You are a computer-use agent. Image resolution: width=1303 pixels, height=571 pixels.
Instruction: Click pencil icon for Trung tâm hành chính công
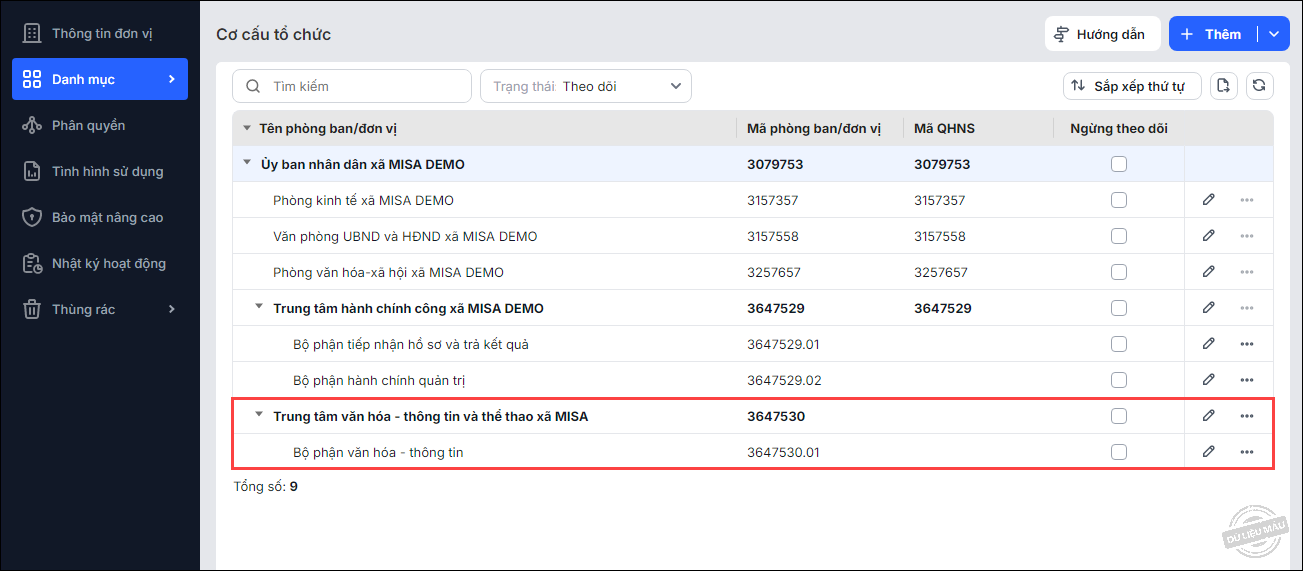point(1209,308)
